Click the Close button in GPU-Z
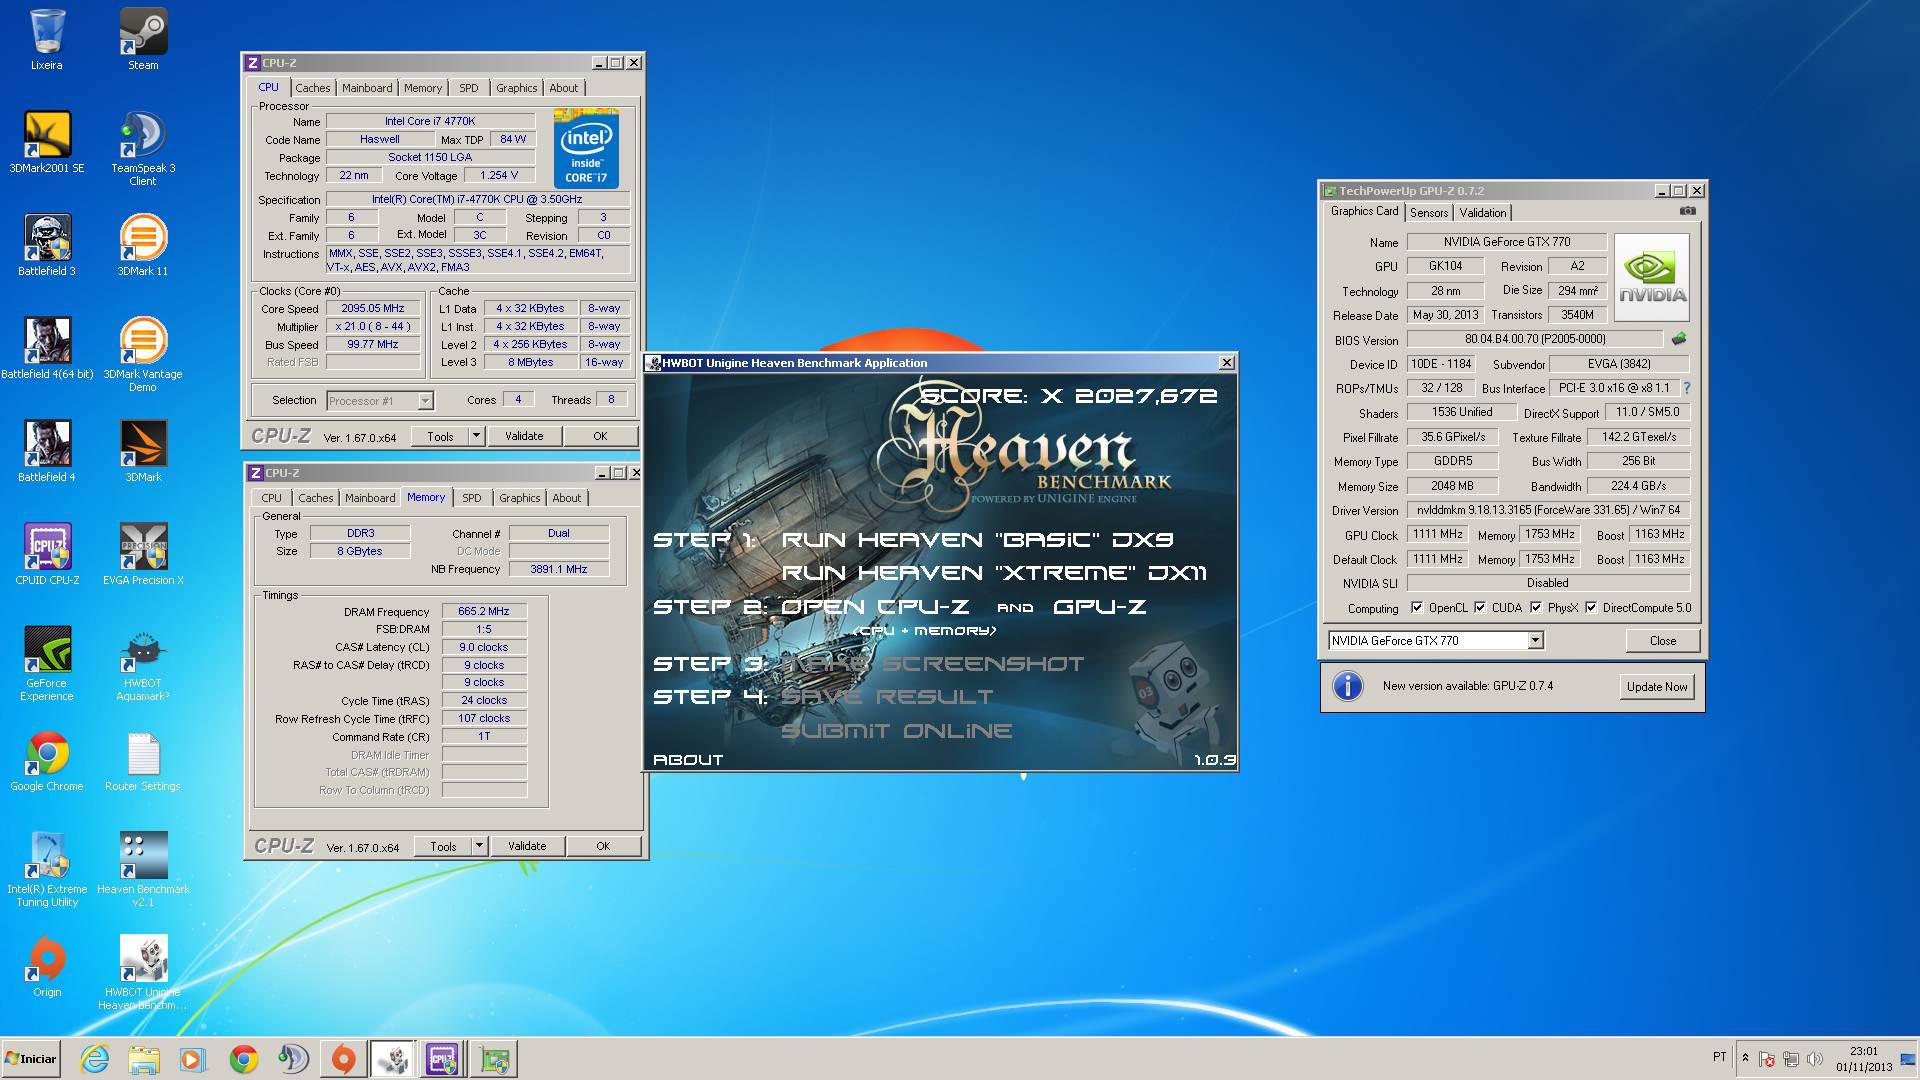The image size is (1920, 1080). pyautogui.click(x=1663, y=641)
